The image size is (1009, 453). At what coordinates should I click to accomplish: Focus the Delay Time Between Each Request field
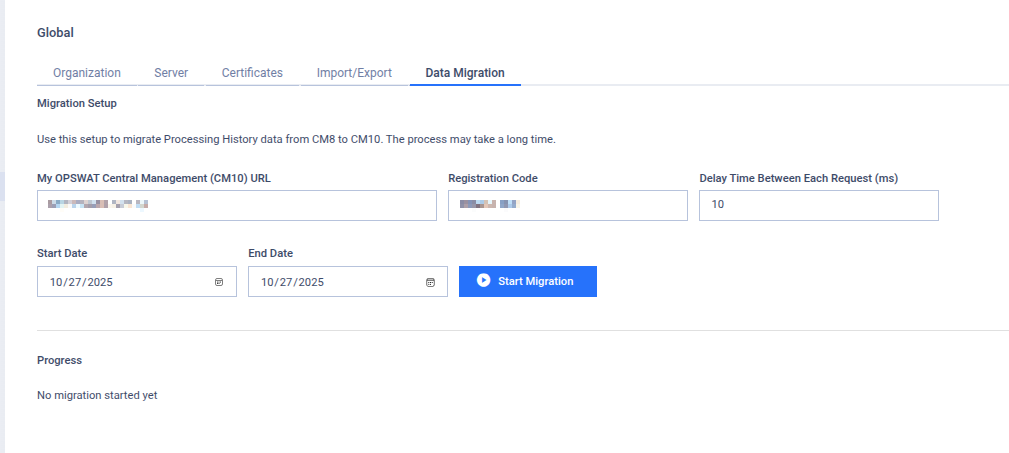click(818, 206)
